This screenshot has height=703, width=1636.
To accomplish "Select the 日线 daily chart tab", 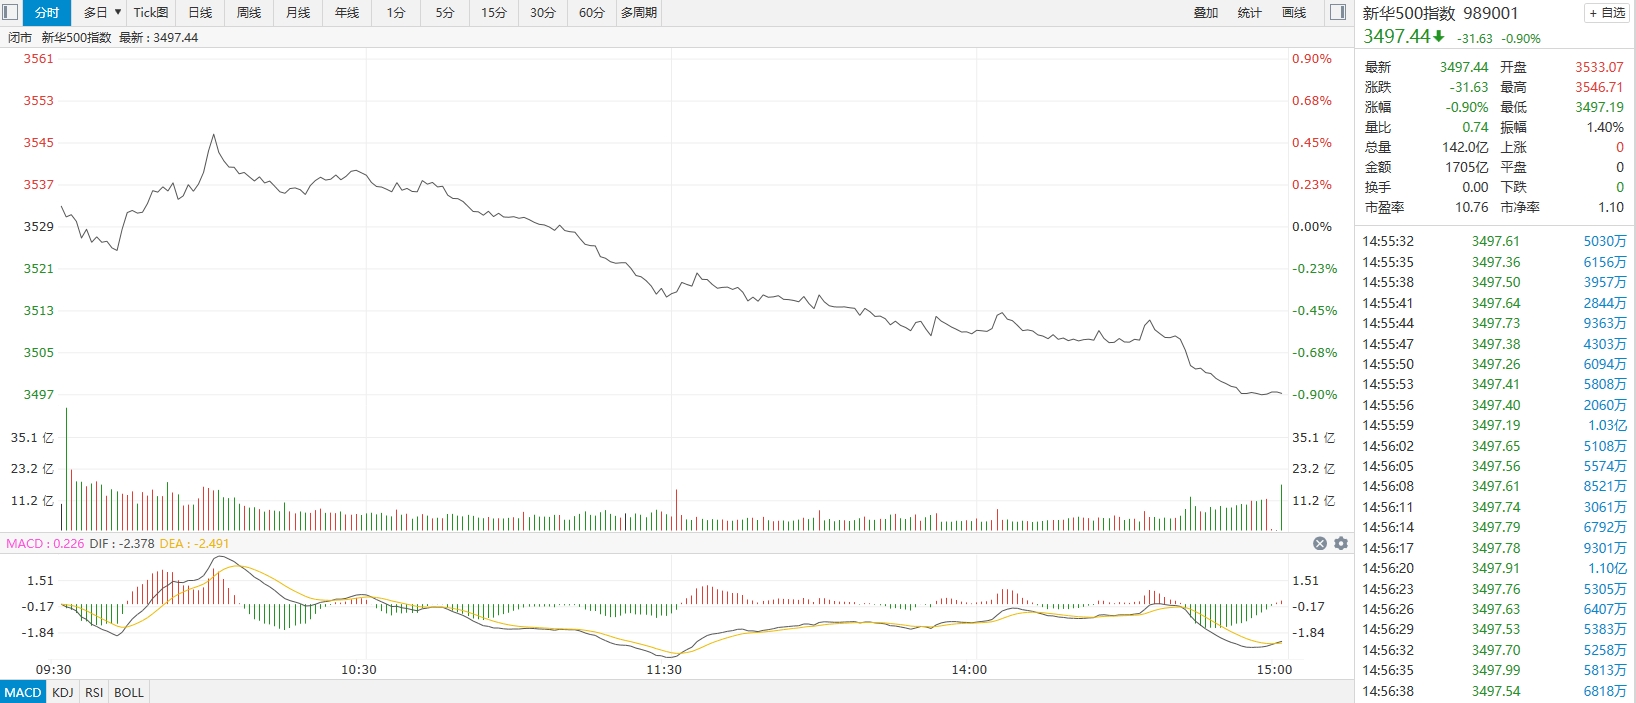I will pos(200,13).
